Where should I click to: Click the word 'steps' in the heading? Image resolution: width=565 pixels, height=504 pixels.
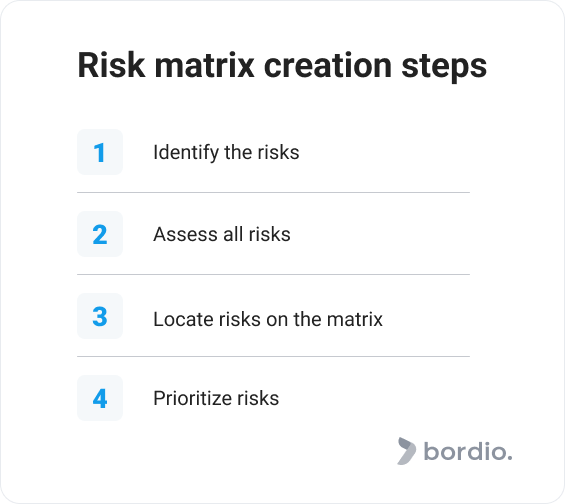(444, 67)
